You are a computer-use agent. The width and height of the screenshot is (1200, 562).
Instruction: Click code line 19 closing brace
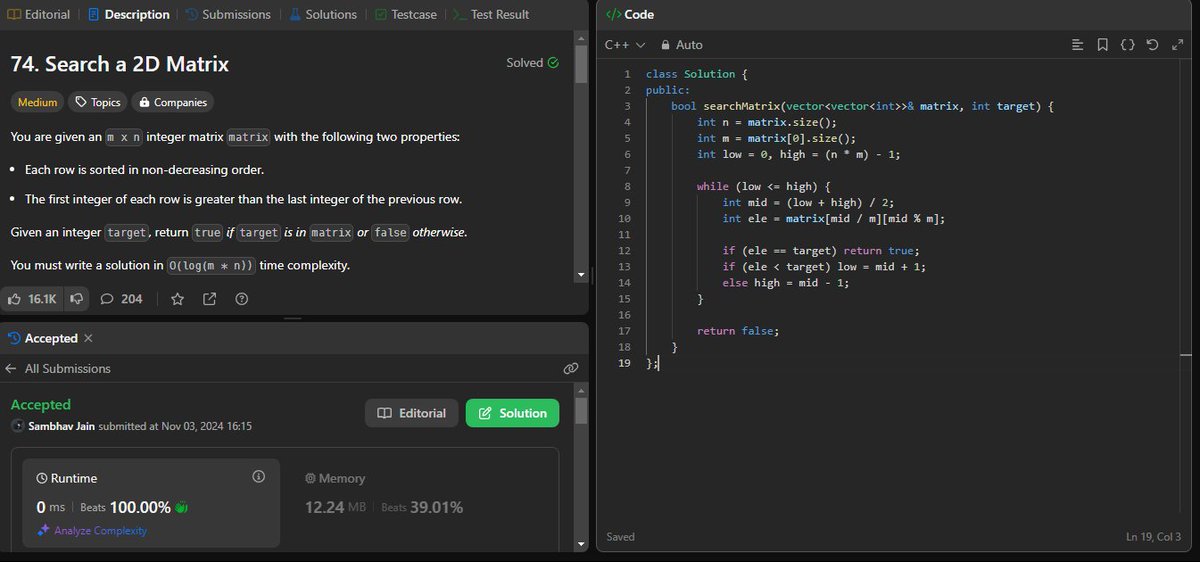click(652, 363)
